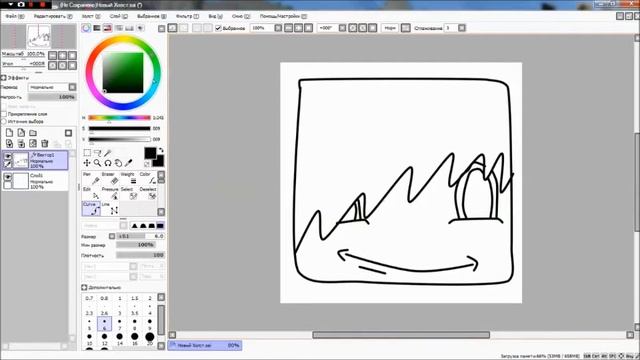Image resolution: width=640 pixels, height=360 pixels.
Task: Choose the lasso selection tool
Action: 98,153
